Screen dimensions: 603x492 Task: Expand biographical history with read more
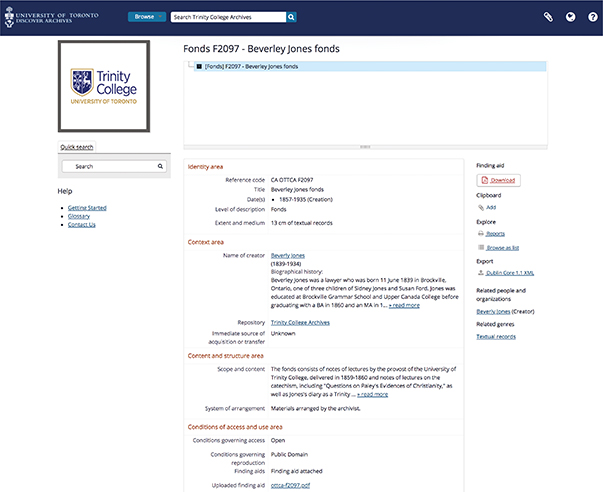coord(404,305)
